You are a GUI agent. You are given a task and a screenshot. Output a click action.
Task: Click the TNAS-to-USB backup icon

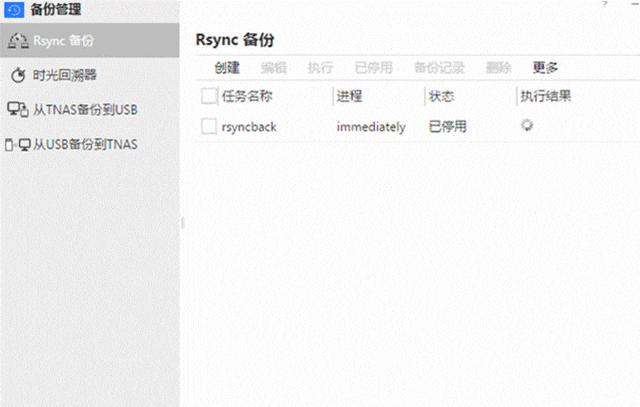tap(17, 109)
